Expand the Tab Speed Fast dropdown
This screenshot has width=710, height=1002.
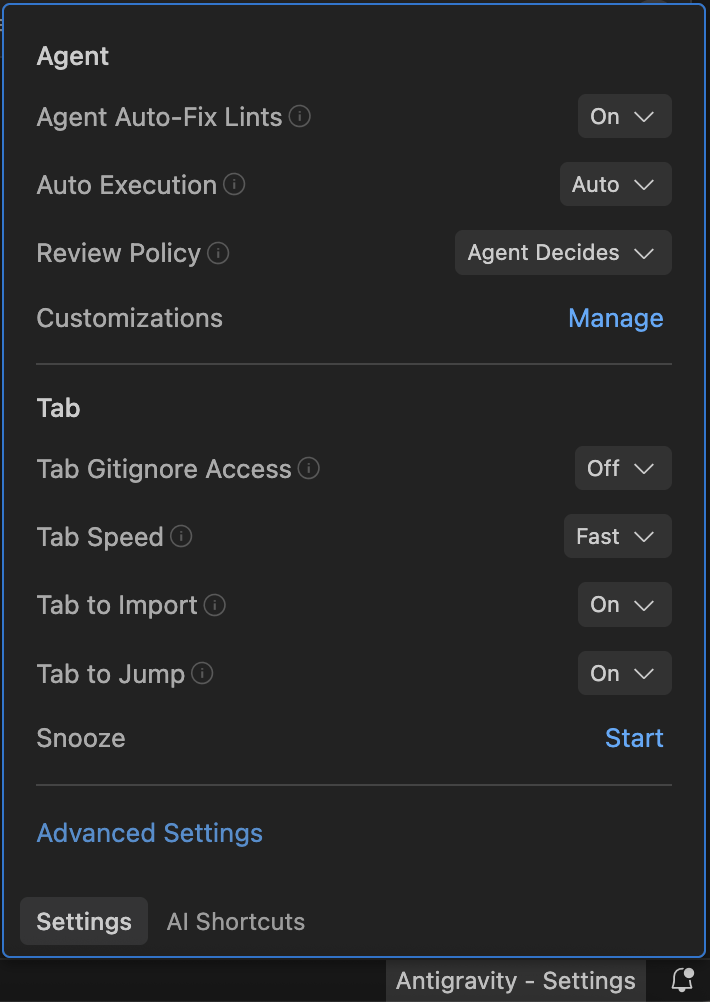click(617, 537)
